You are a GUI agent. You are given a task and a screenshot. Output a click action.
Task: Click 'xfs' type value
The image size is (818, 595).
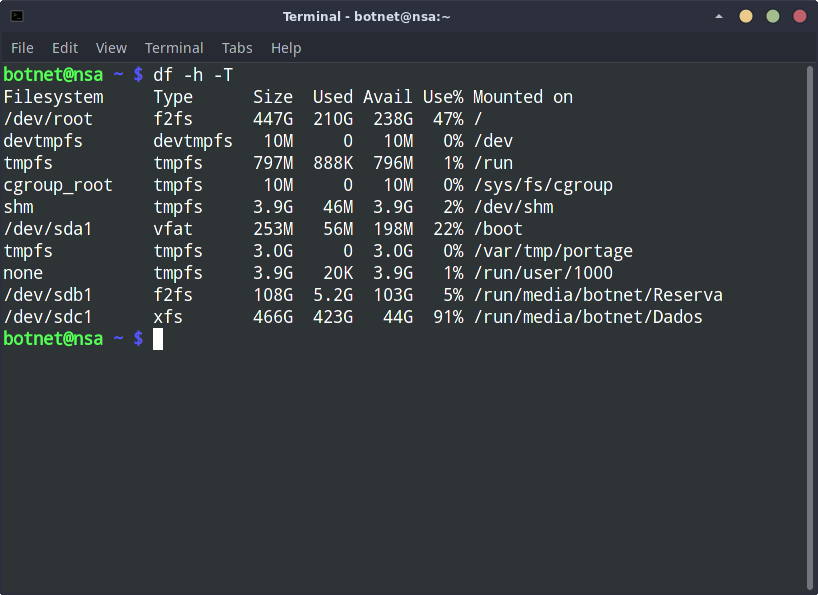(x=168, y=317)
